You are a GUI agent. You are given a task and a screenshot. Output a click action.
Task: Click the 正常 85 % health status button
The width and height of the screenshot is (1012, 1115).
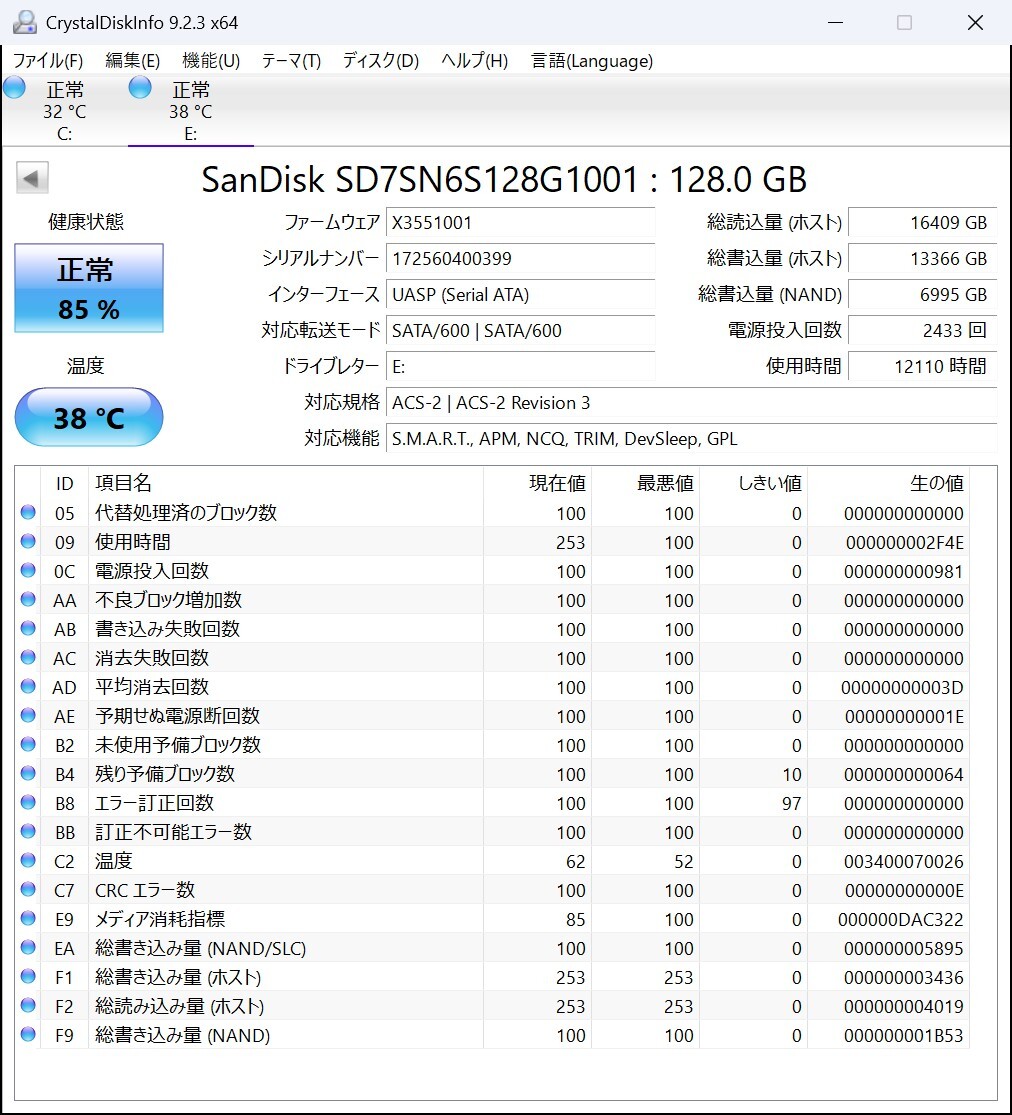click(x=89, y=288)
